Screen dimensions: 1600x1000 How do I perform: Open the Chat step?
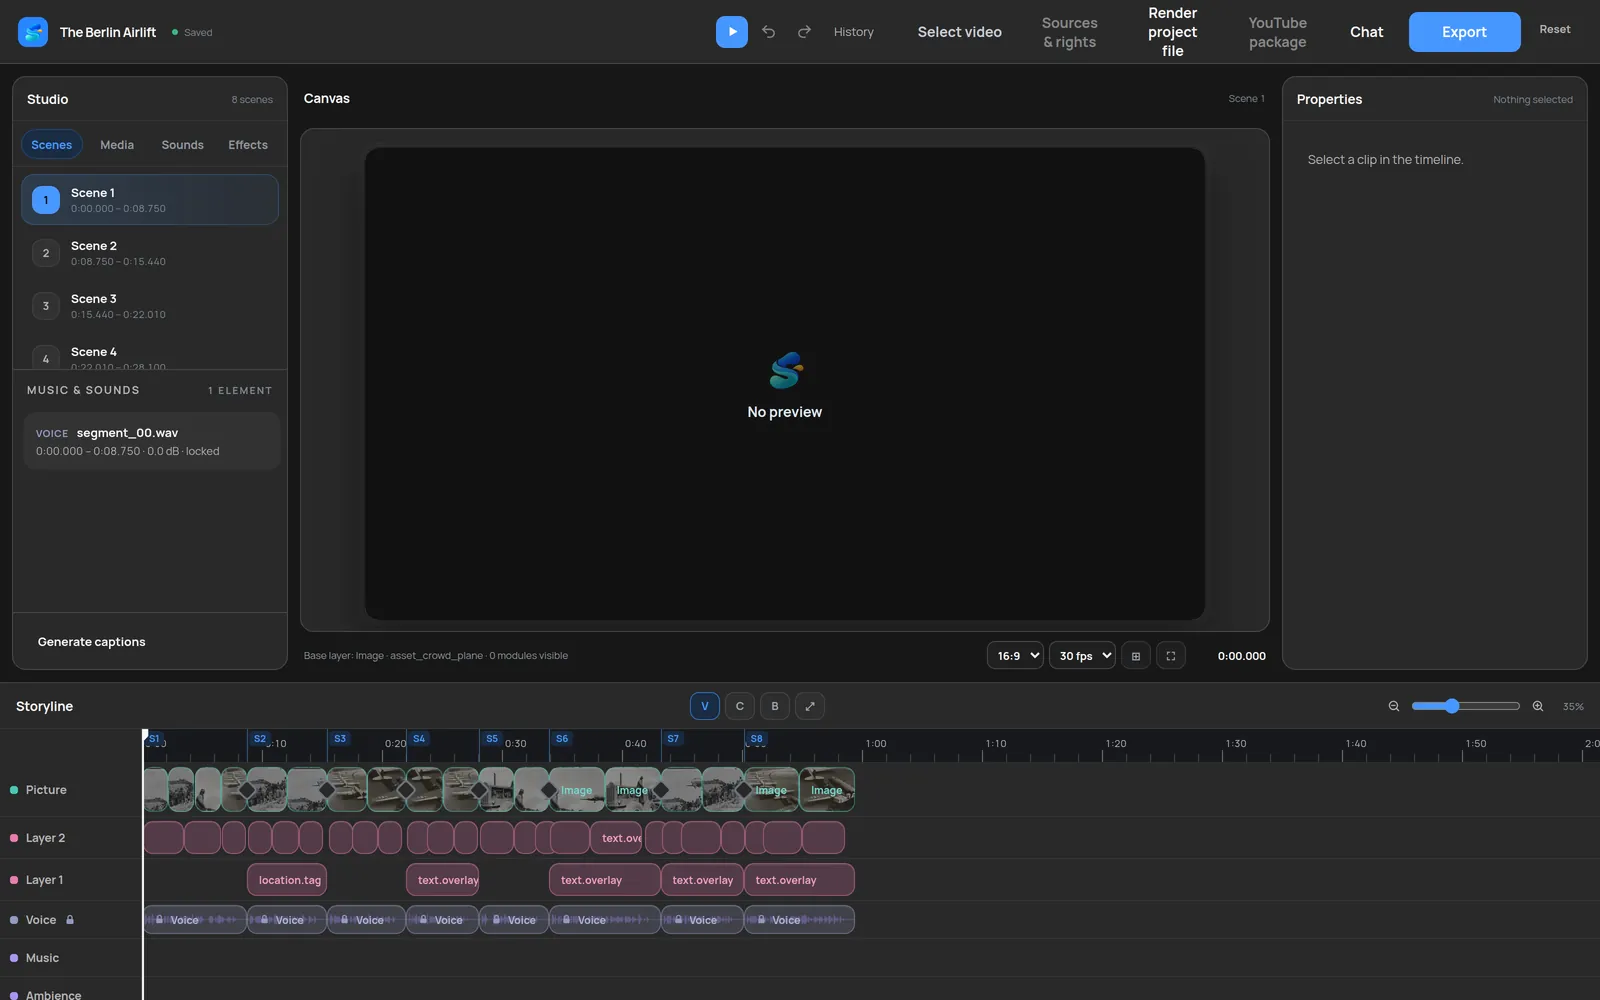click(1366, 32)
